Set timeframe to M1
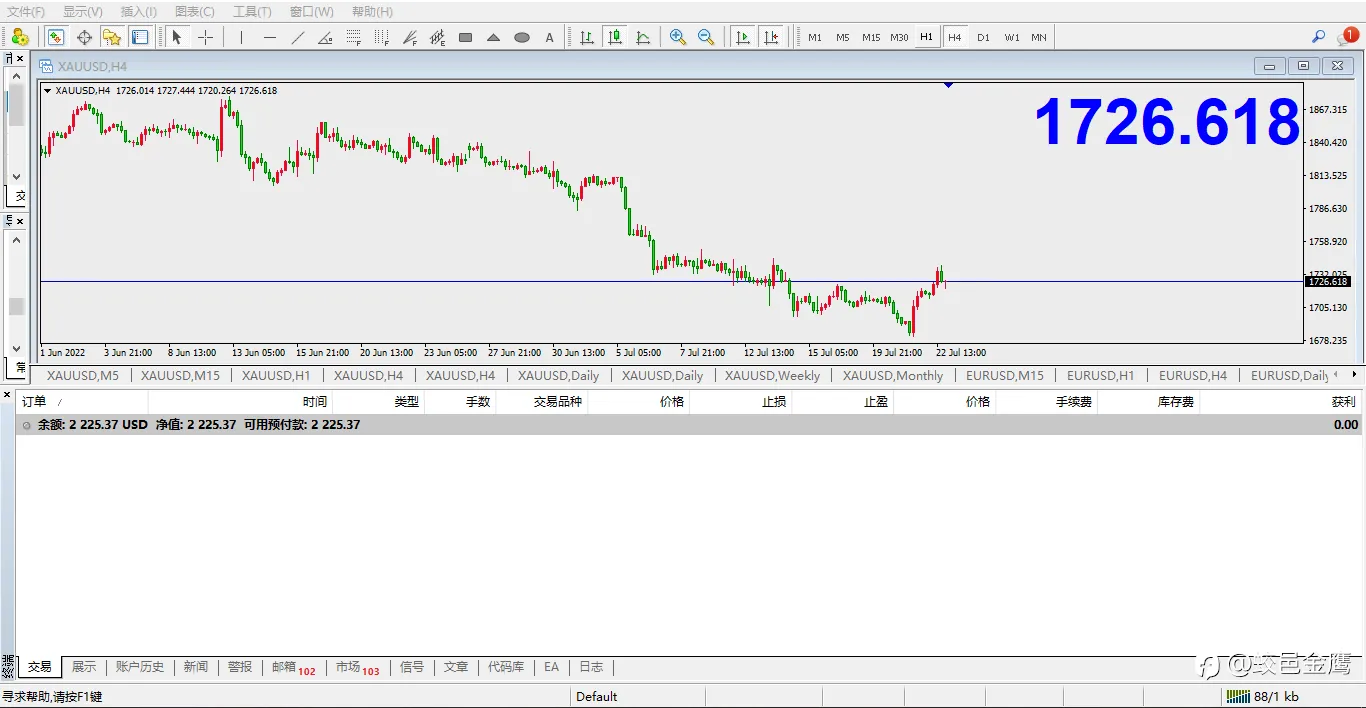 point(815,37)
